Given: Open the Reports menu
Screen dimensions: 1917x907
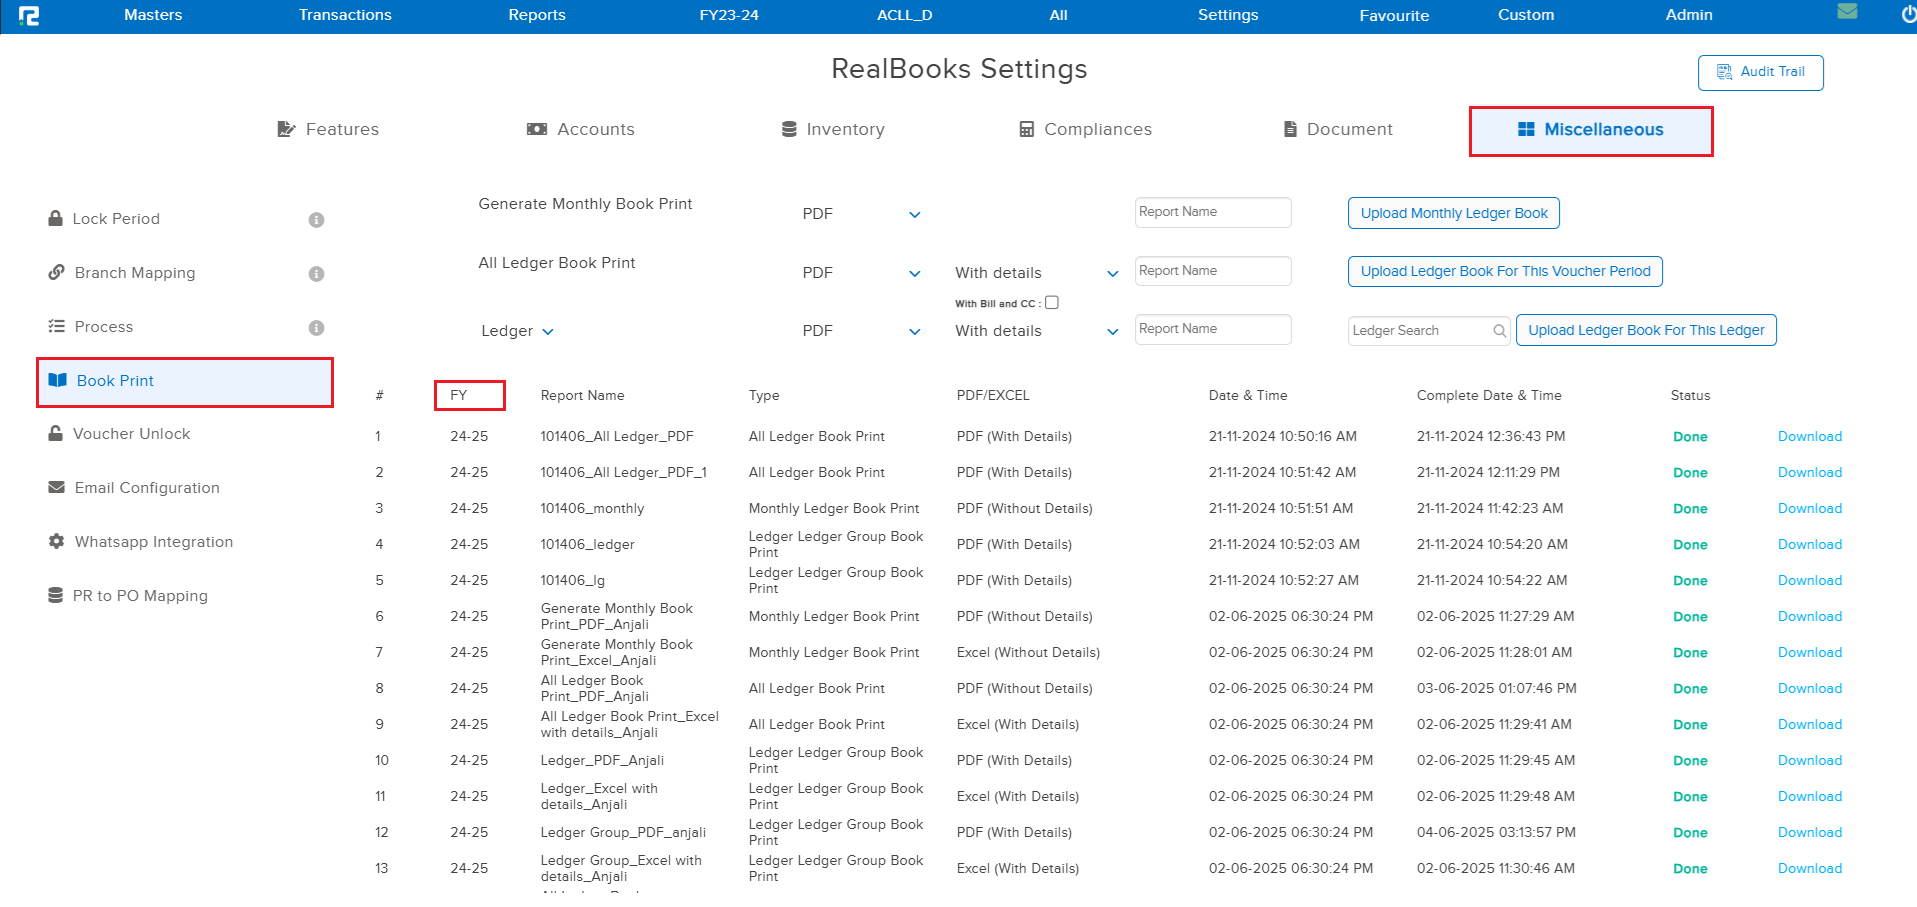Looking at the screenshot, I should (537, 15).
